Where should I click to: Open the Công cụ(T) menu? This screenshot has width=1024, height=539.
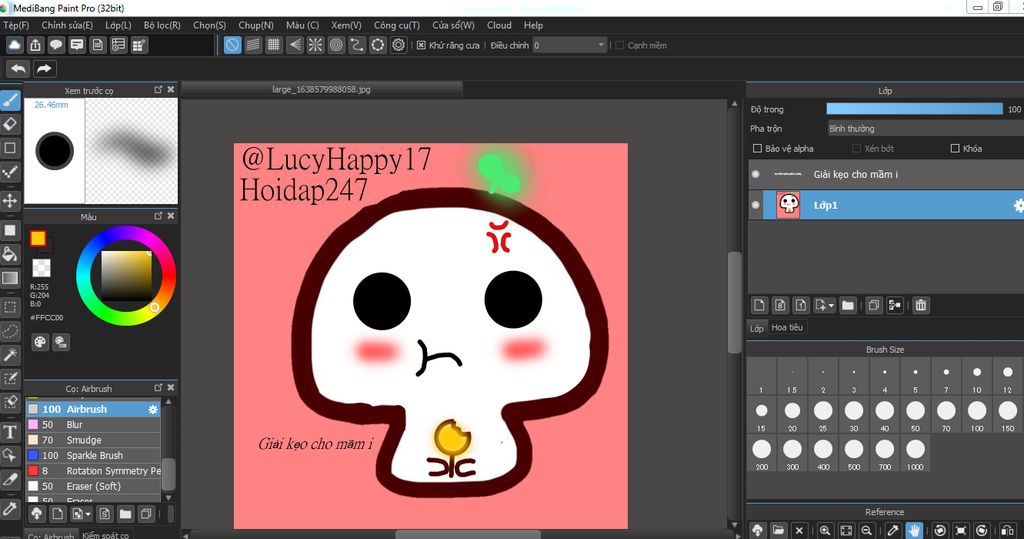(396, 25)
